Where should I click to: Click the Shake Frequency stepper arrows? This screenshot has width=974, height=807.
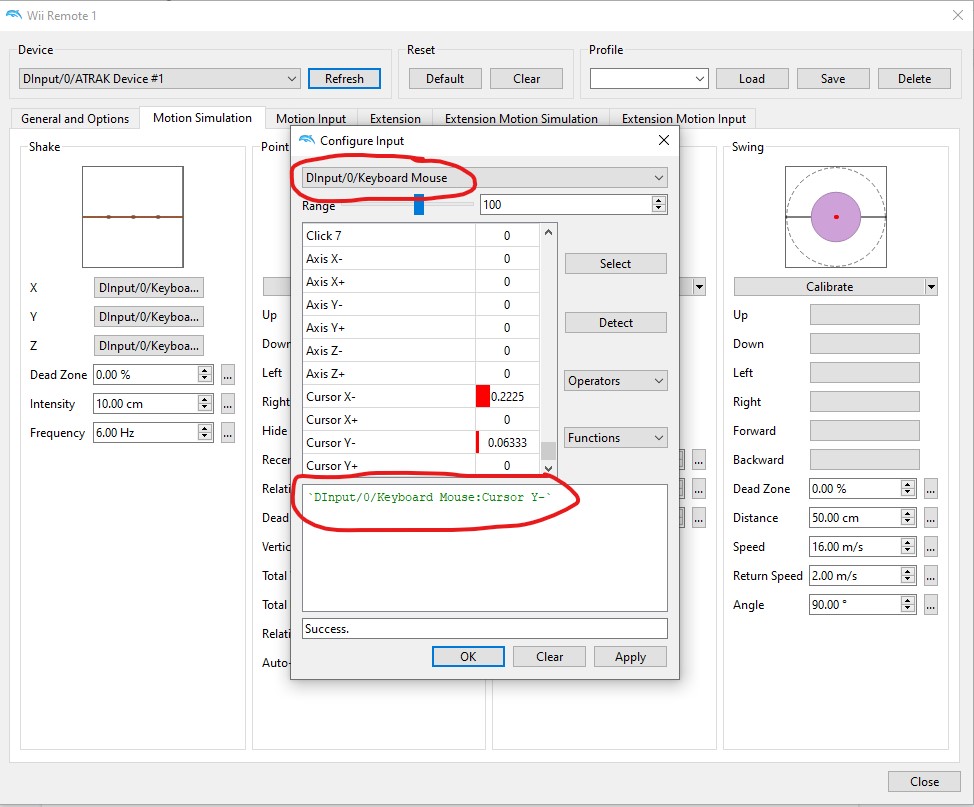pyautogui.click(x=205, y=432)
